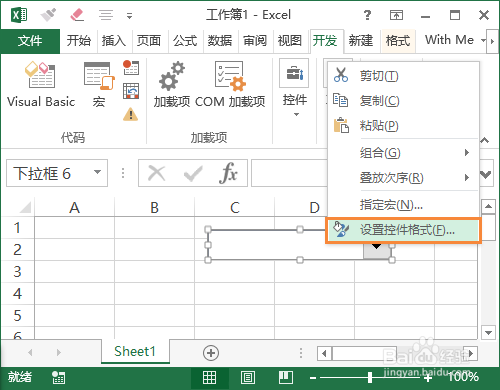Select column B header
The height and width of the screenshot is (390, 500).
click(154, 207)
